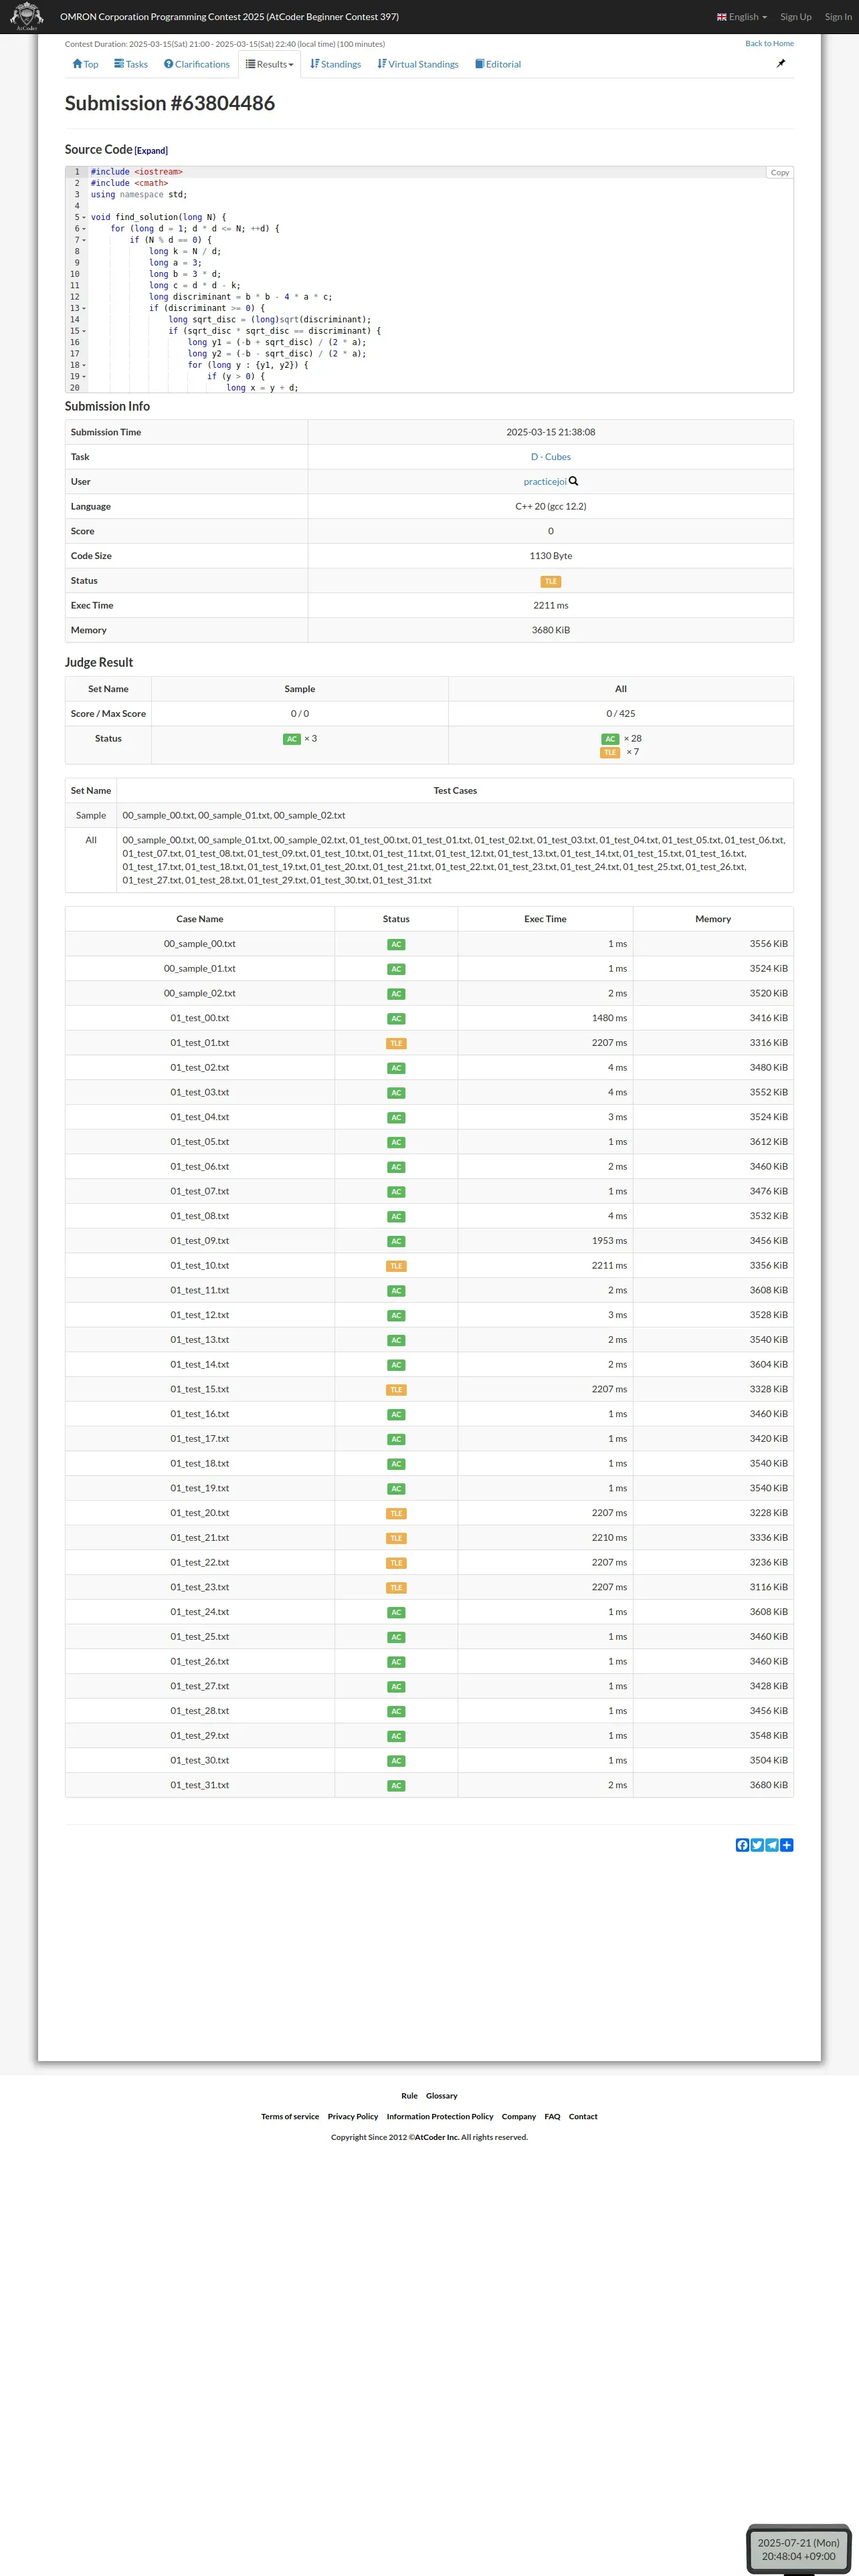Click the Sign Up link
The height and width of the screenshot is (2576, 859).
point(796,17)
